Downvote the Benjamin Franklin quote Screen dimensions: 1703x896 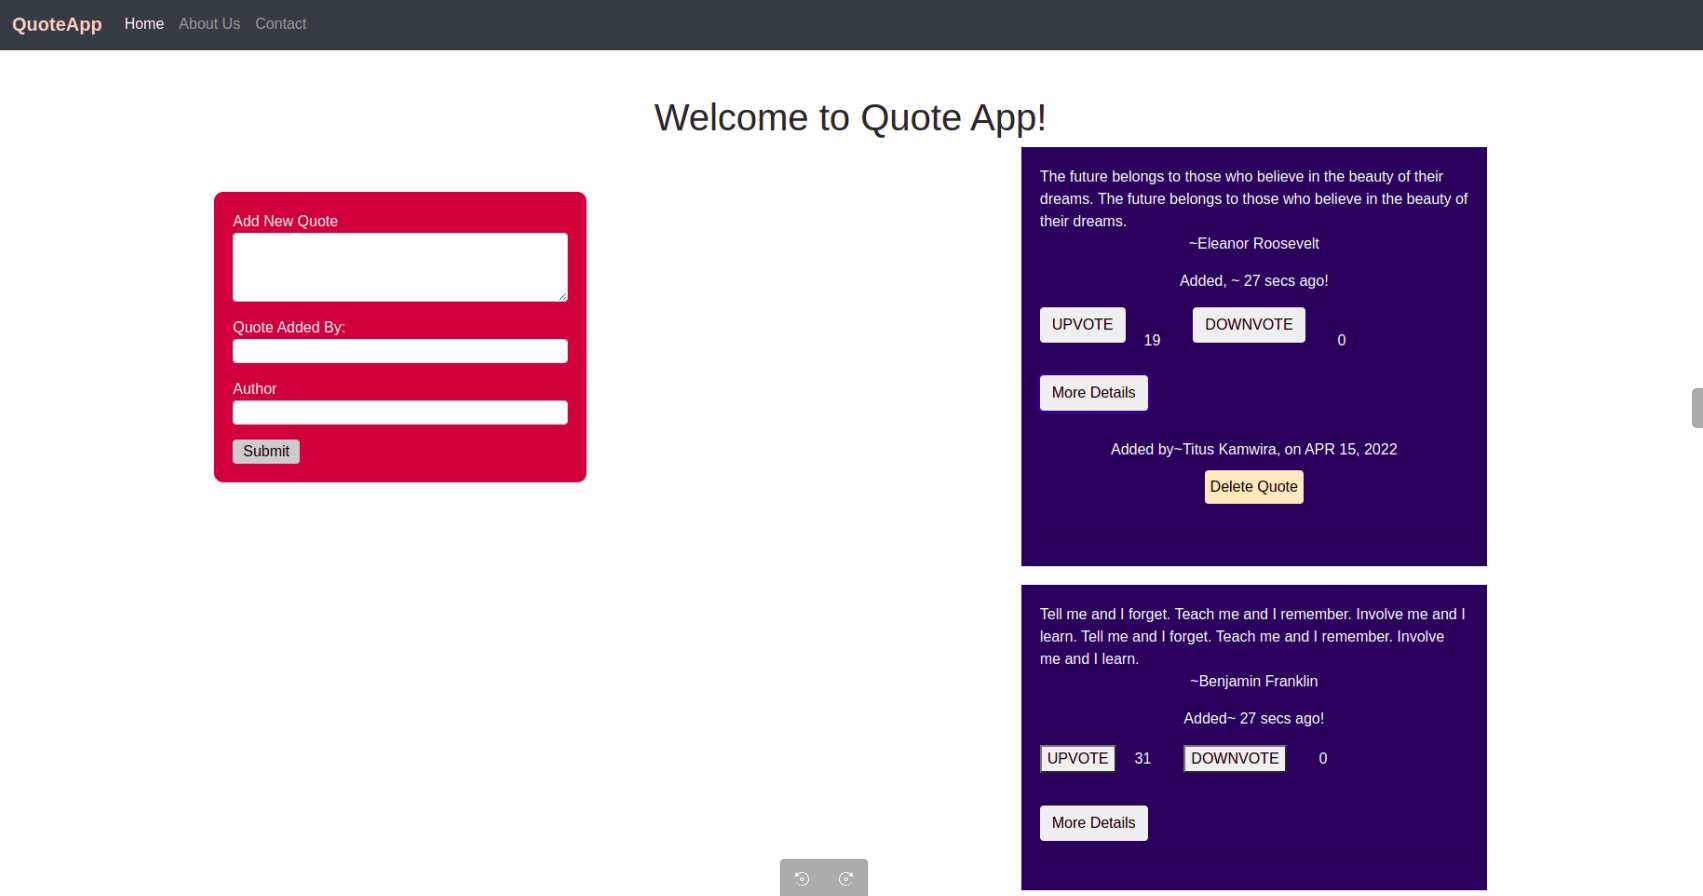1235,759
